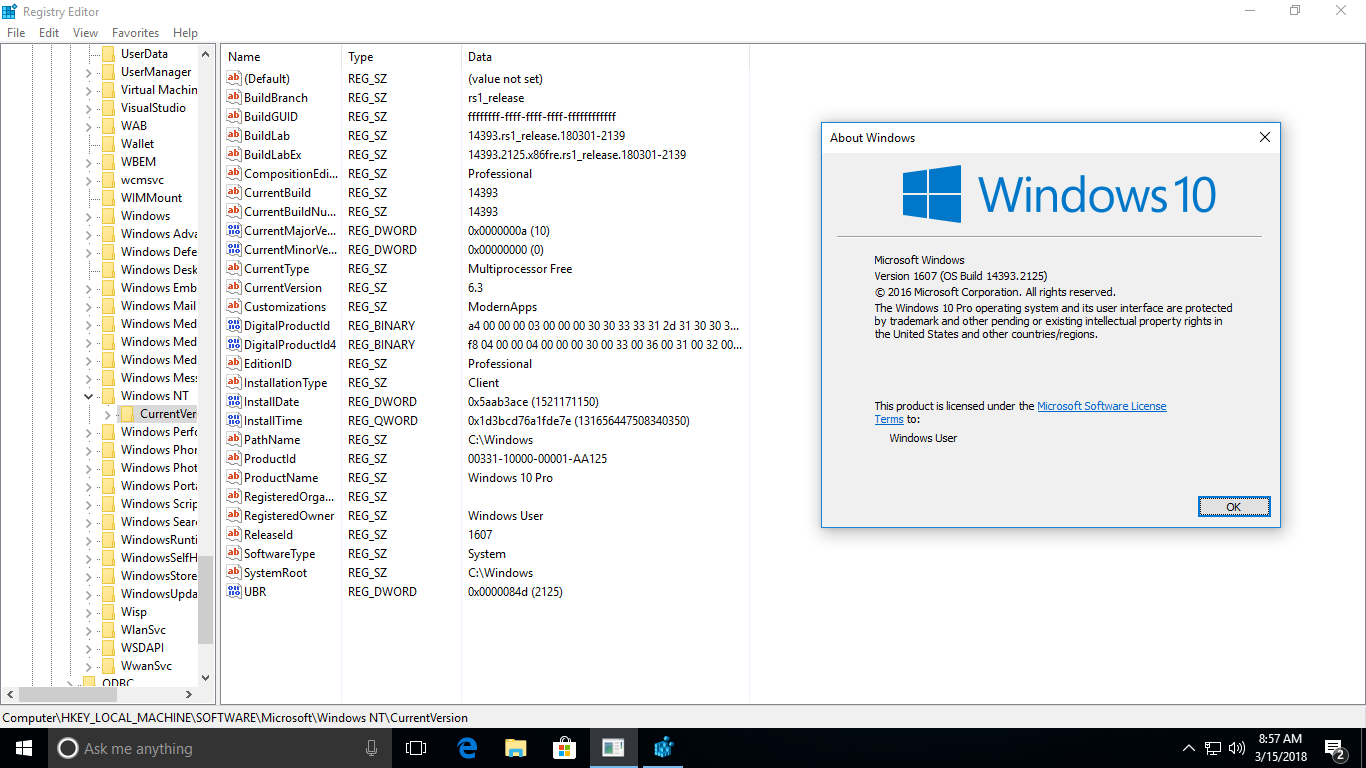The width and height of the screenshot is (1366, 768).
Task: Open Task View from the taskbar
Action: [x=416, y=748]
